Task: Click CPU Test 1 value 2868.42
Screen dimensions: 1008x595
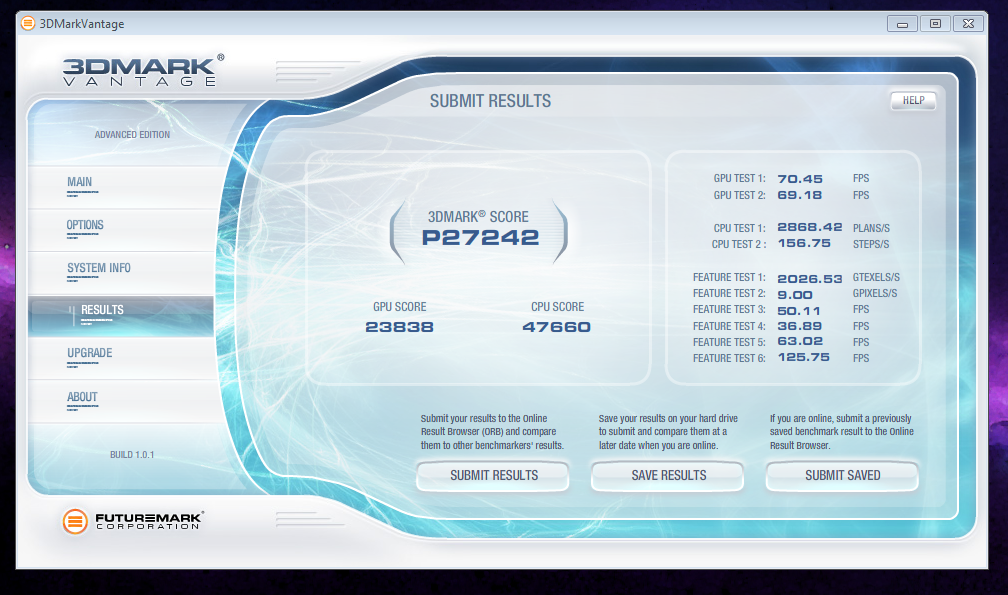Action: coord(810,227)
